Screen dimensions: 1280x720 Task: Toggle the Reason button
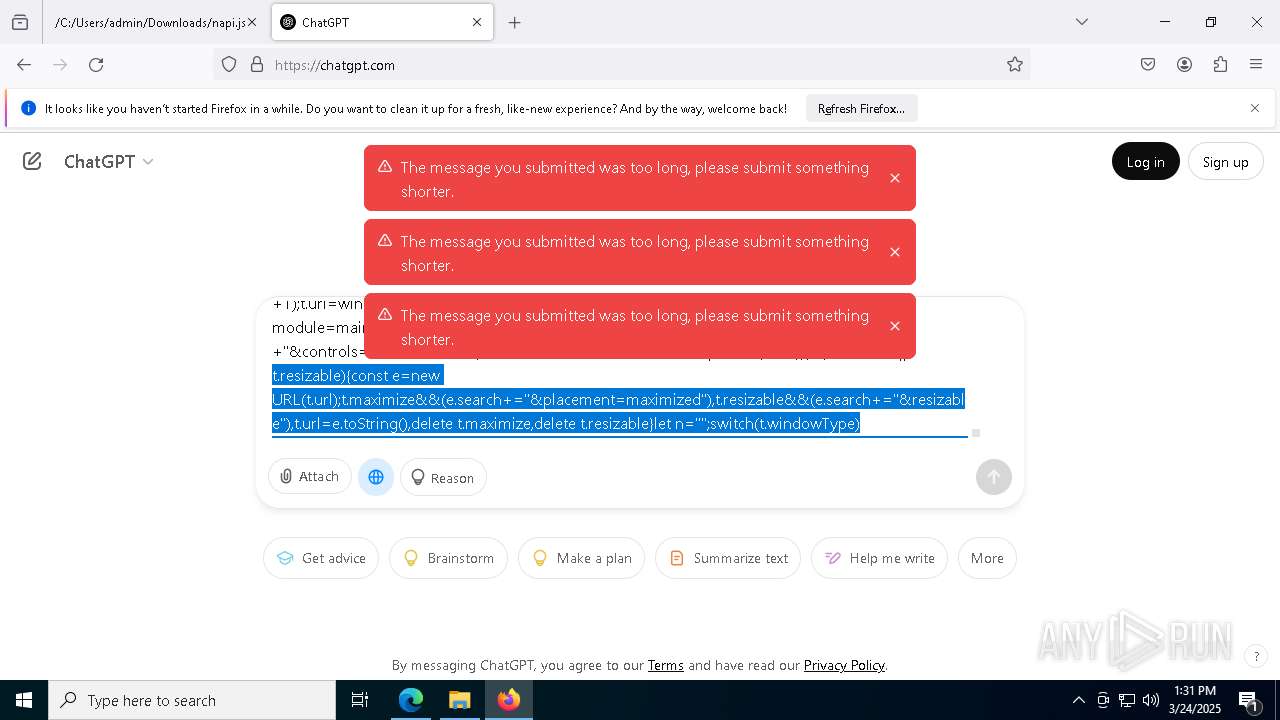pos(443,477)
